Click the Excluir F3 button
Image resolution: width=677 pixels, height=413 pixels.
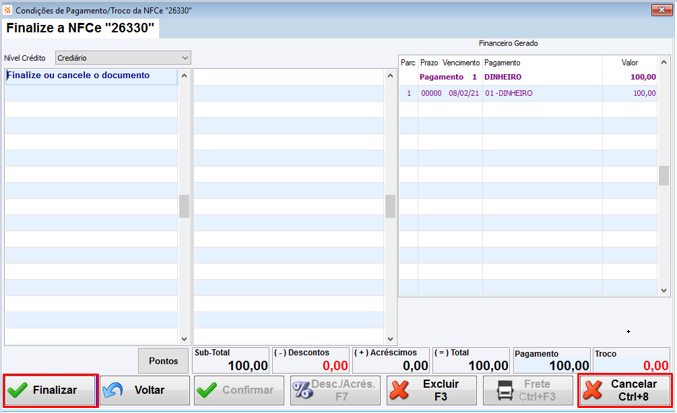click(431, 390)
